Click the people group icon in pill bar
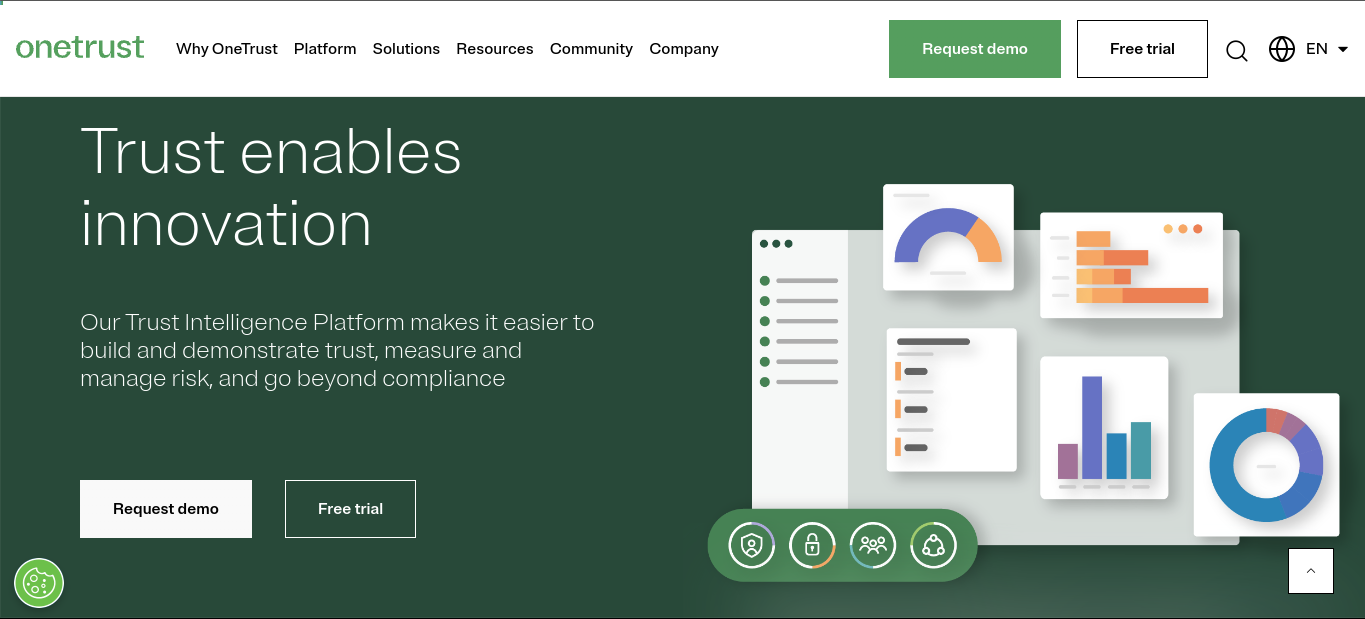 coord(873,545)
